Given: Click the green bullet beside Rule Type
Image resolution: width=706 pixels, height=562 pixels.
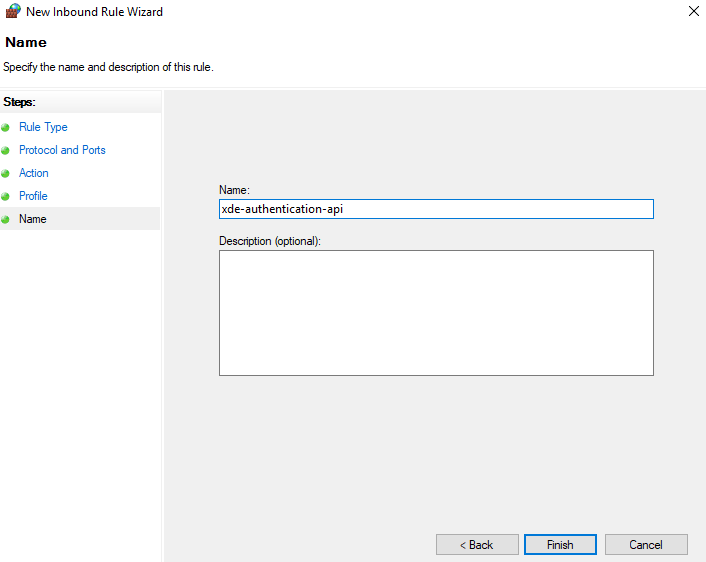Looking at the screenshot, I should pos(5,127).
